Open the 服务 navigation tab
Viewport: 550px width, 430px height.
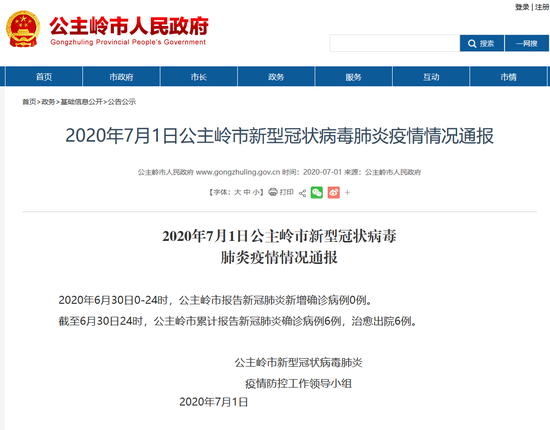coord(354,76)
